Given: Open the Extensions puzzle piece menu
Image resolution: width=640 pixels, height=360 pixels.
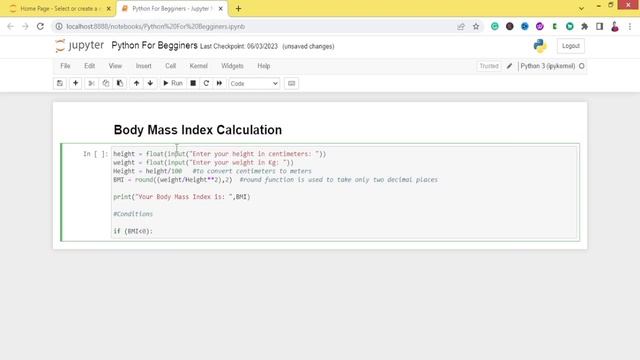Looking at the screenshot, I should [x=584, y=27].
